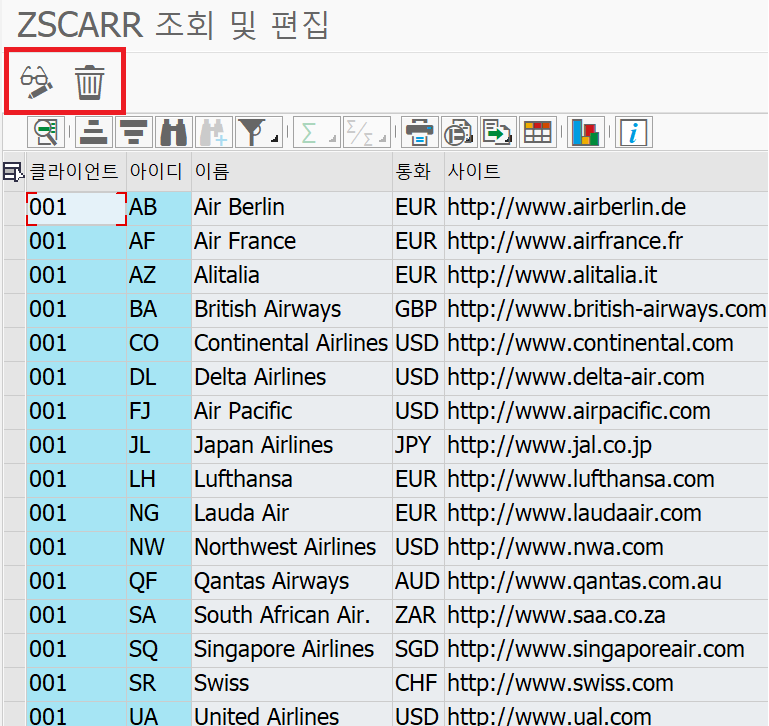Click the Subtotals icon
769x726 pixels.
(360, 132)
